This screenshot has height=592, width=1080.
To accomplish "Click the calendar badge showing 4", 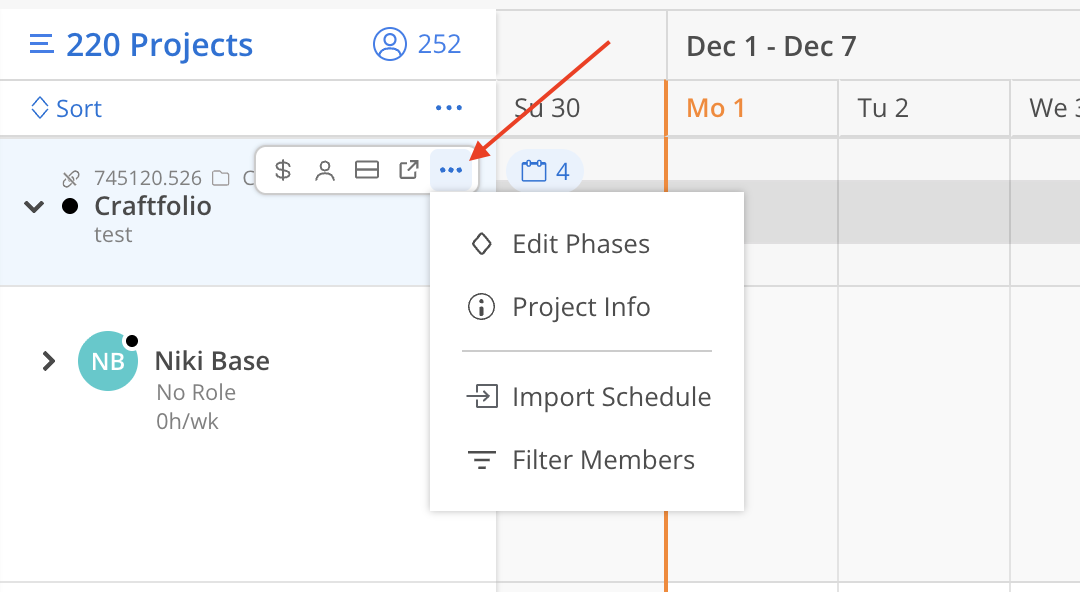I will (545, 171).
